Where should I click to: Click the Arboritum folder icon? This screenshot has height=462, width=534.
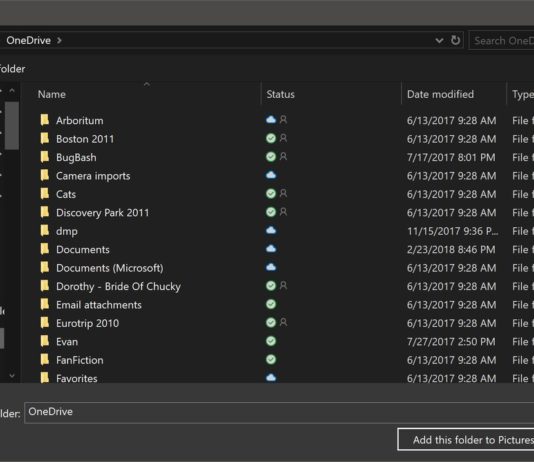click(45, 120)
